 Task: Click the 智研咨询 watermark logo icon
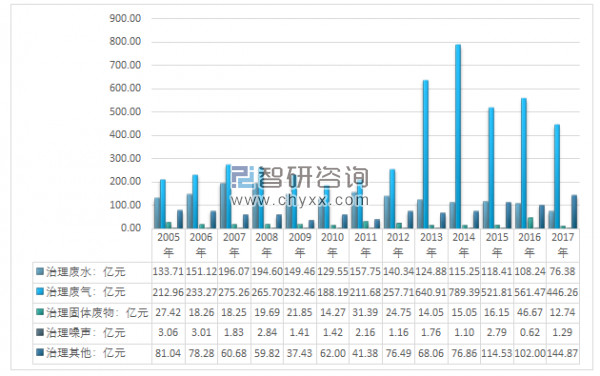click(243, 177)
